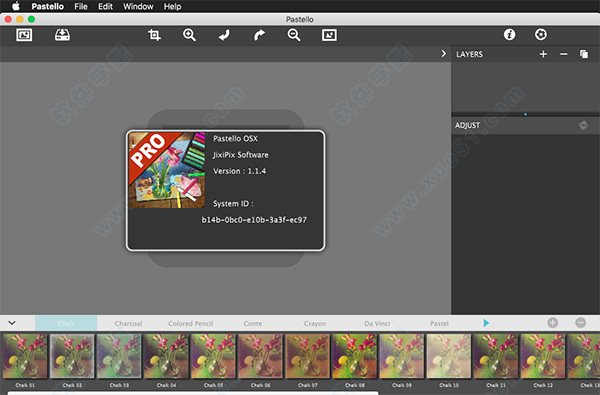Add preset with circular plus button
The width and height of the screenshot is (600, 395).
553,323
